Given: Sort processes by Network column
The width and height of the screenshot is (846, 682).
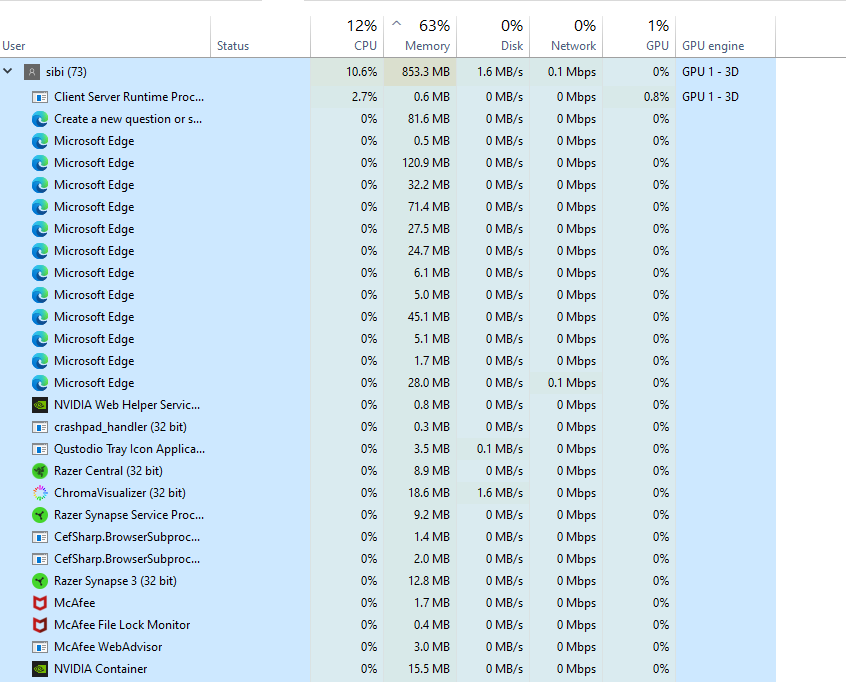Looking at the screenshot, I should pyautogui.click(x=566, y=37).
